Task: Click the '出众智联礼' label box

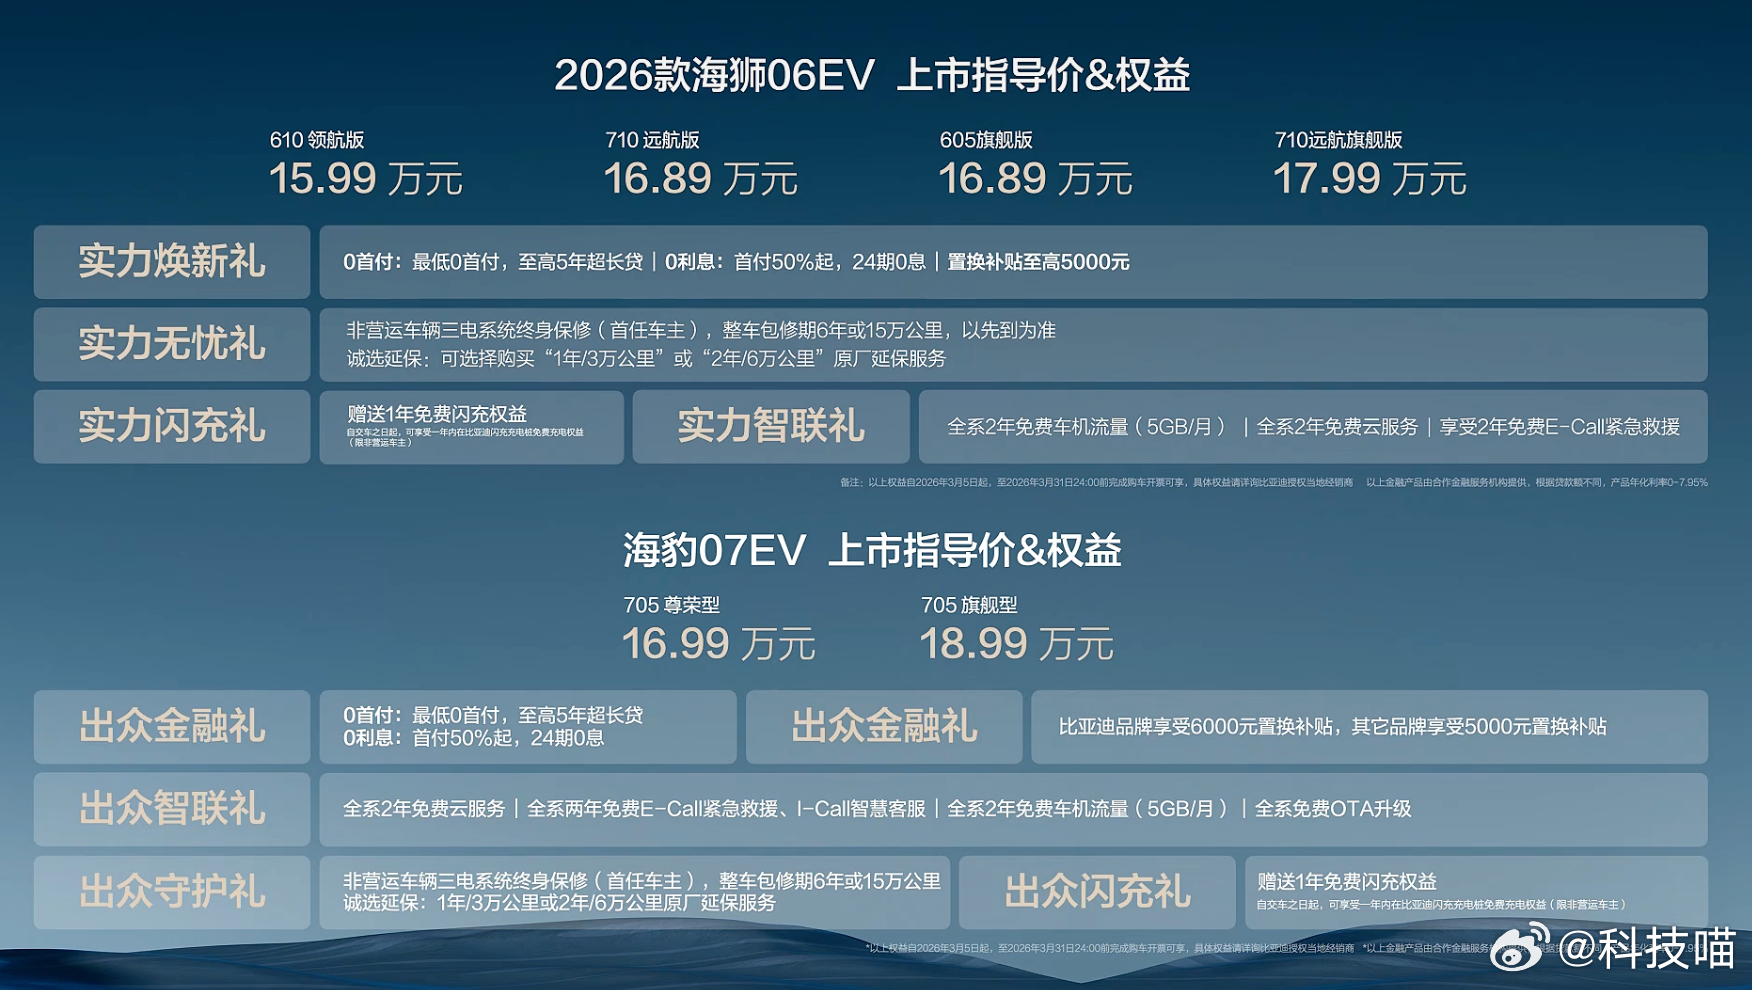Action: pyautogui.click(x=172, y=809)
